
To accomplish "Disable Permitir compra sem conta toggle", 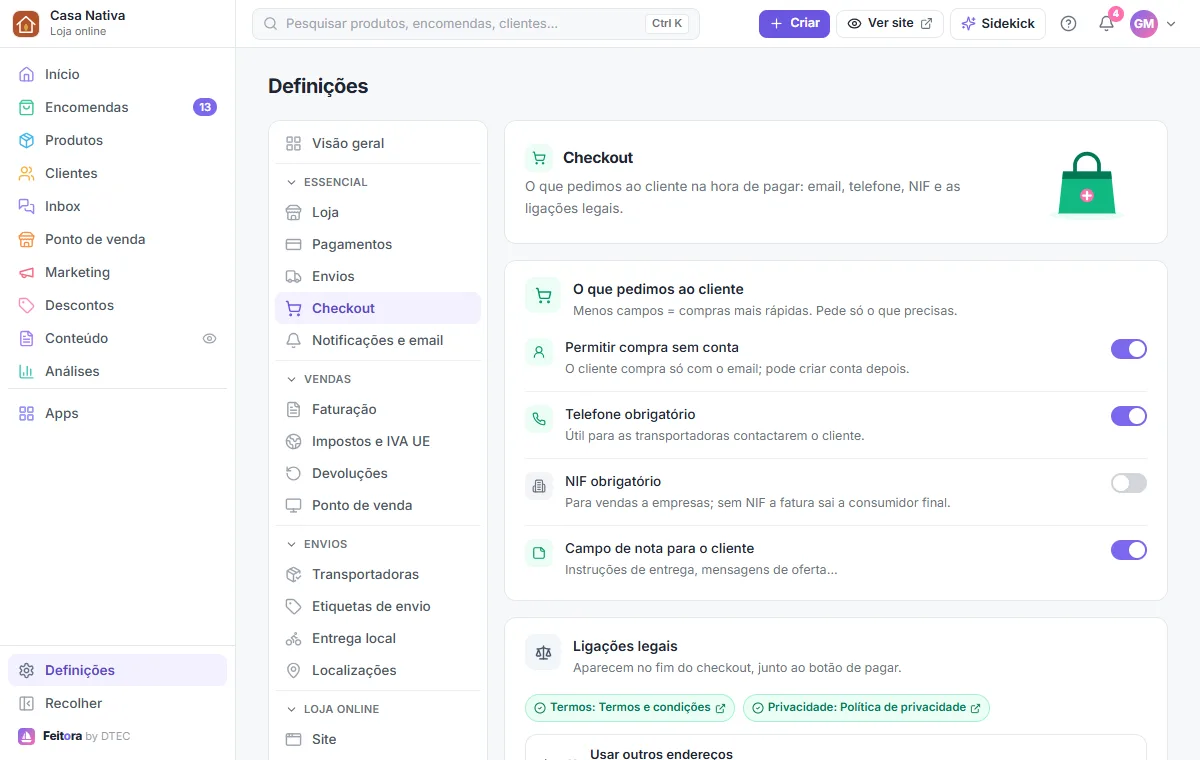I will [1129, 349].
